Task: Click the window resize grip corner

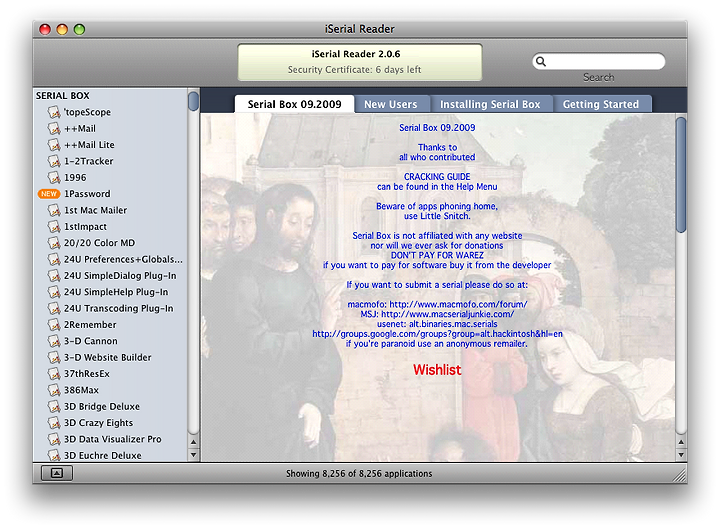Action: pyautogui.click(x=679, y=475)
